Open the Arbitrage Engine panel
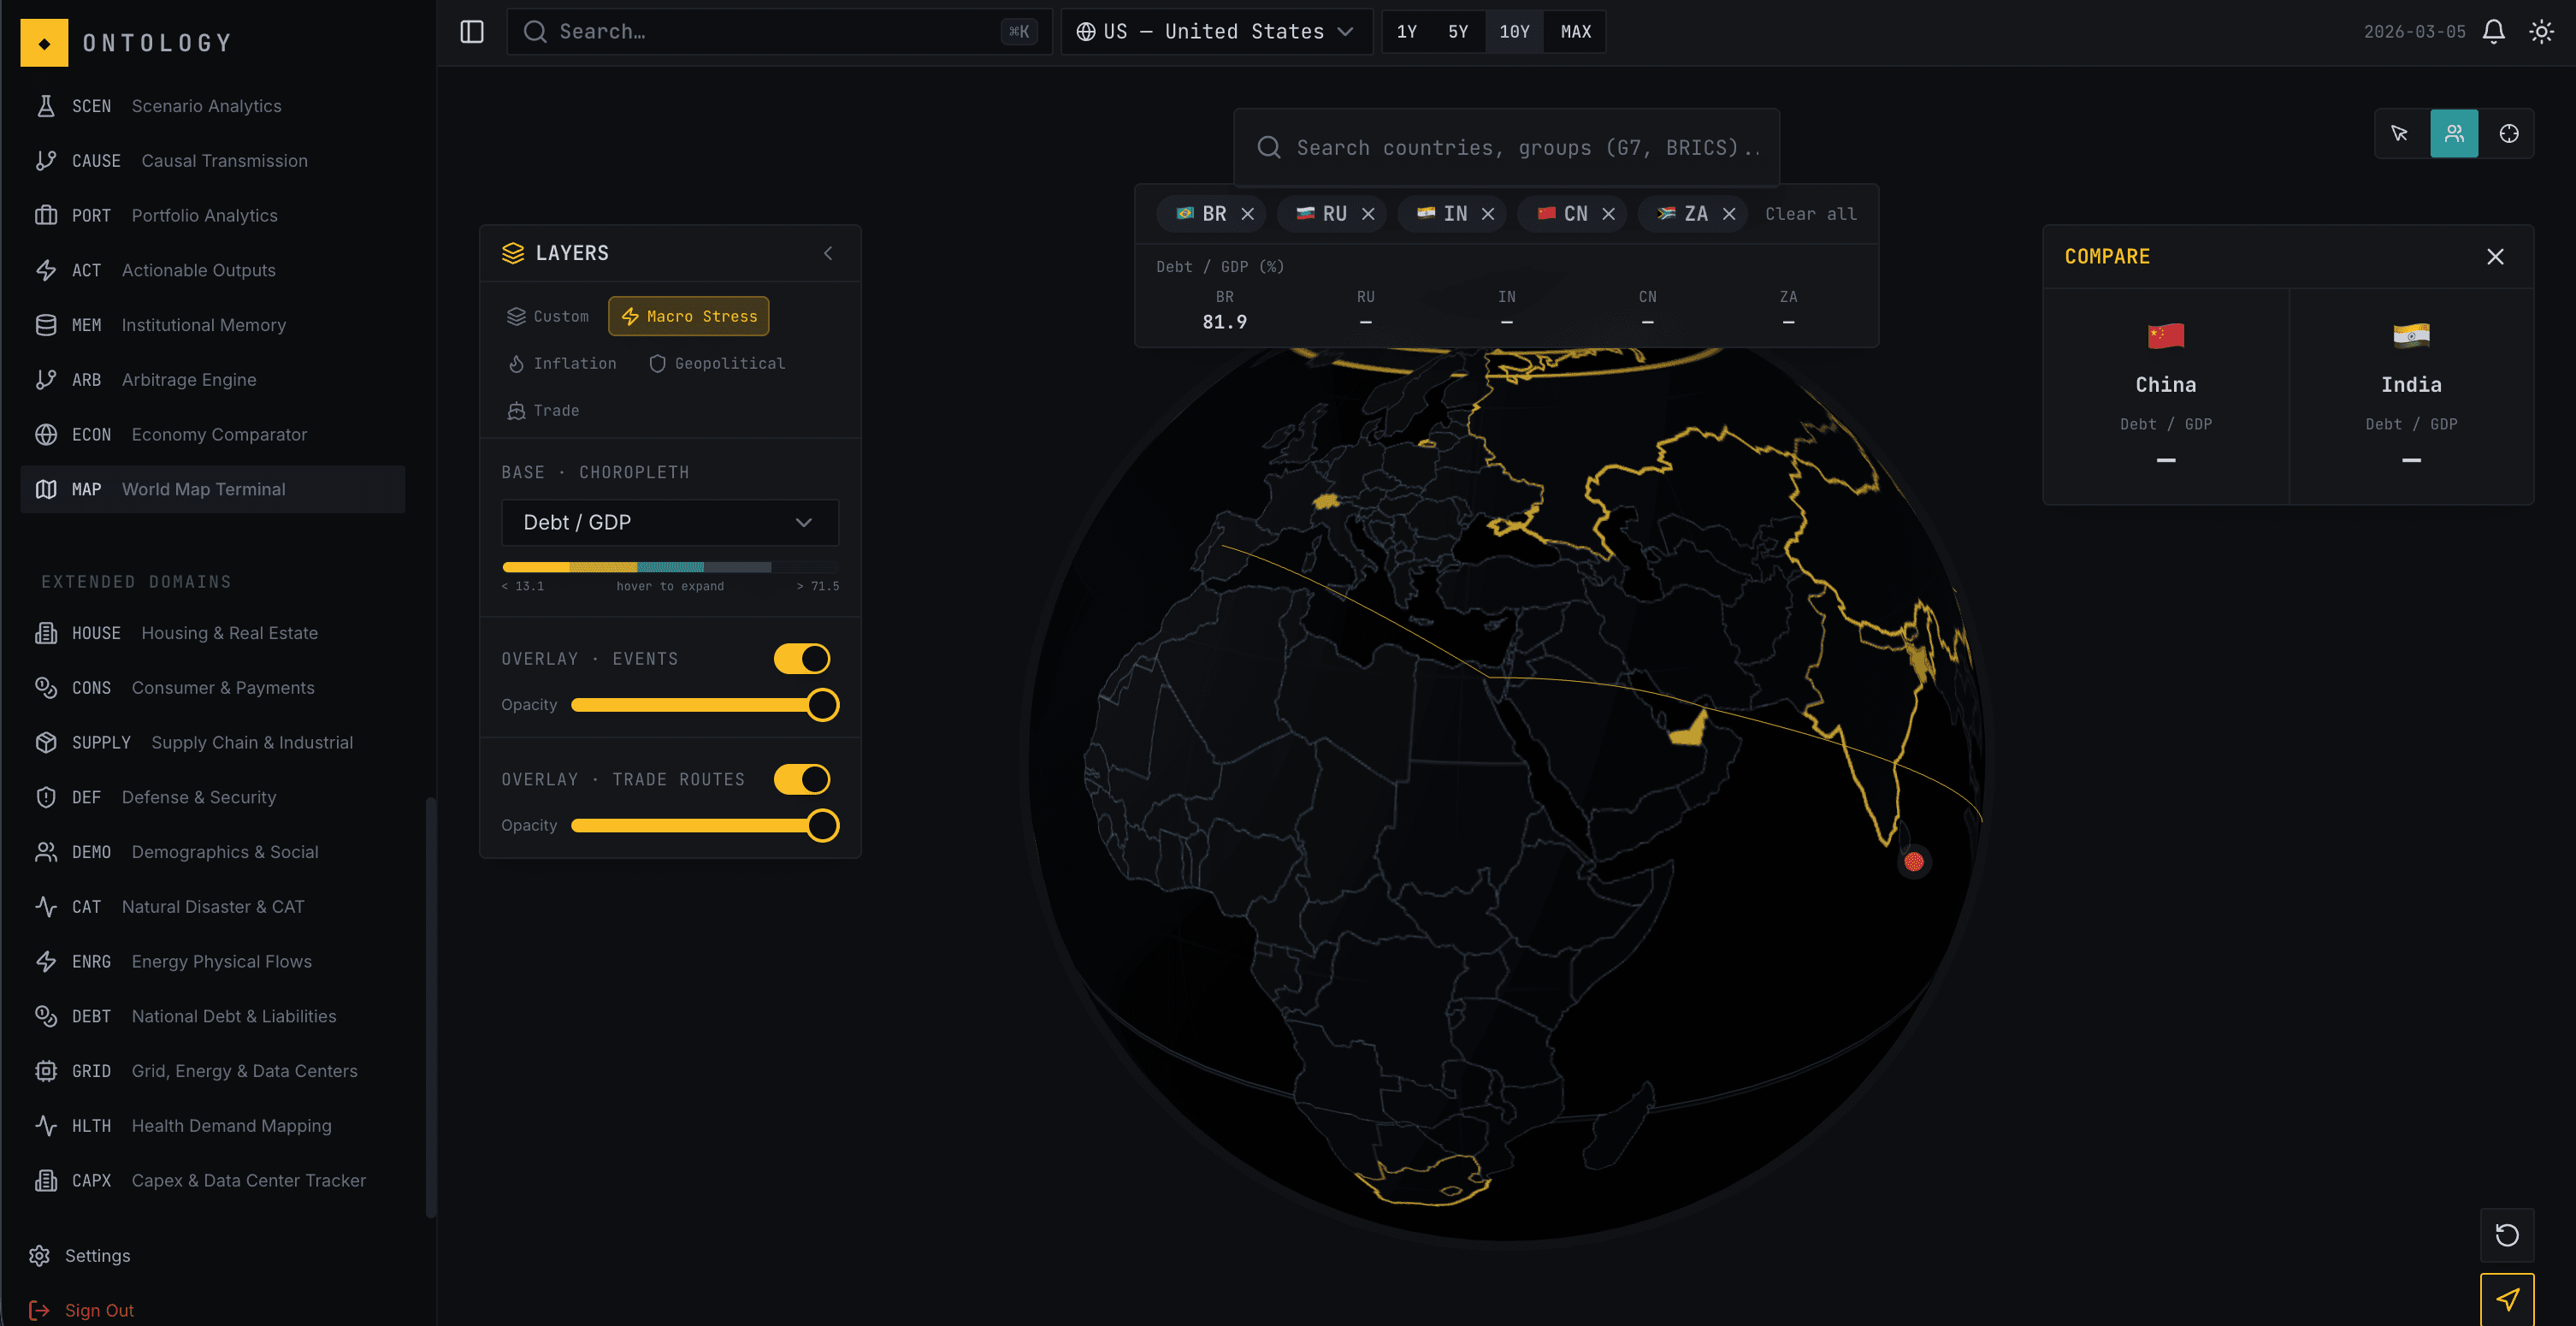Viewport: 2576px width, 1326px height. (x=189, y=379)
